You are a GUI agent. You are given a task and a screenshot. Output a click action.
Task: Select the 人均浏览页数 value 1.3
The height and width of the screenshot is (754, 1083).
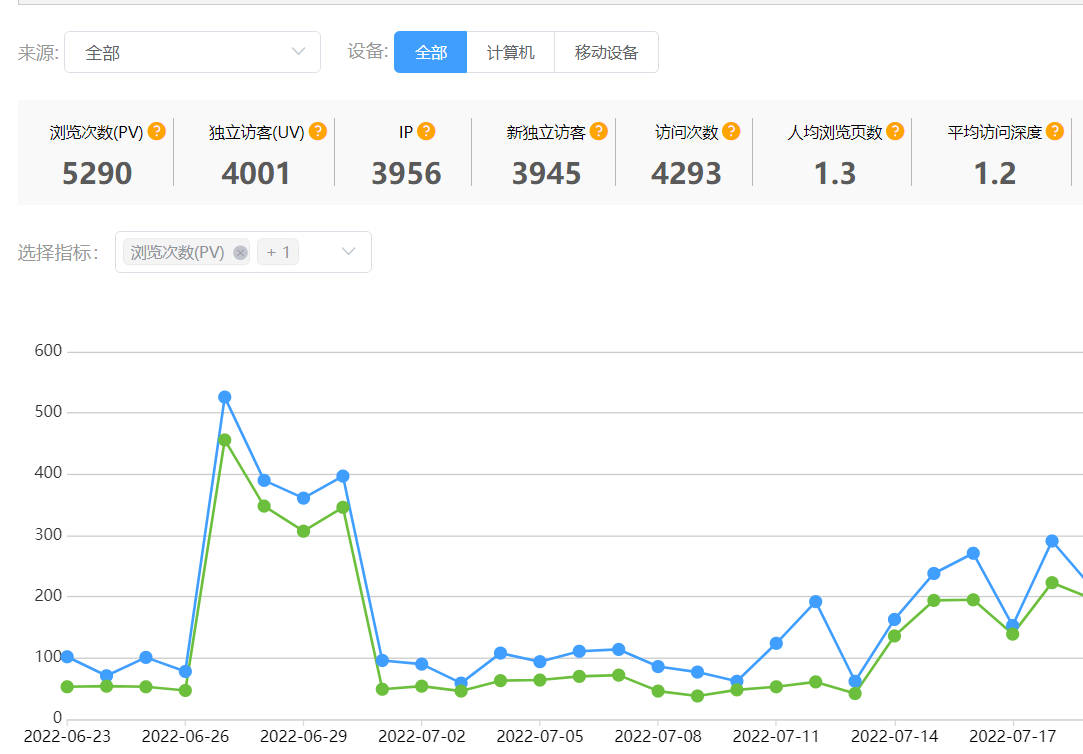click(834, 173)
